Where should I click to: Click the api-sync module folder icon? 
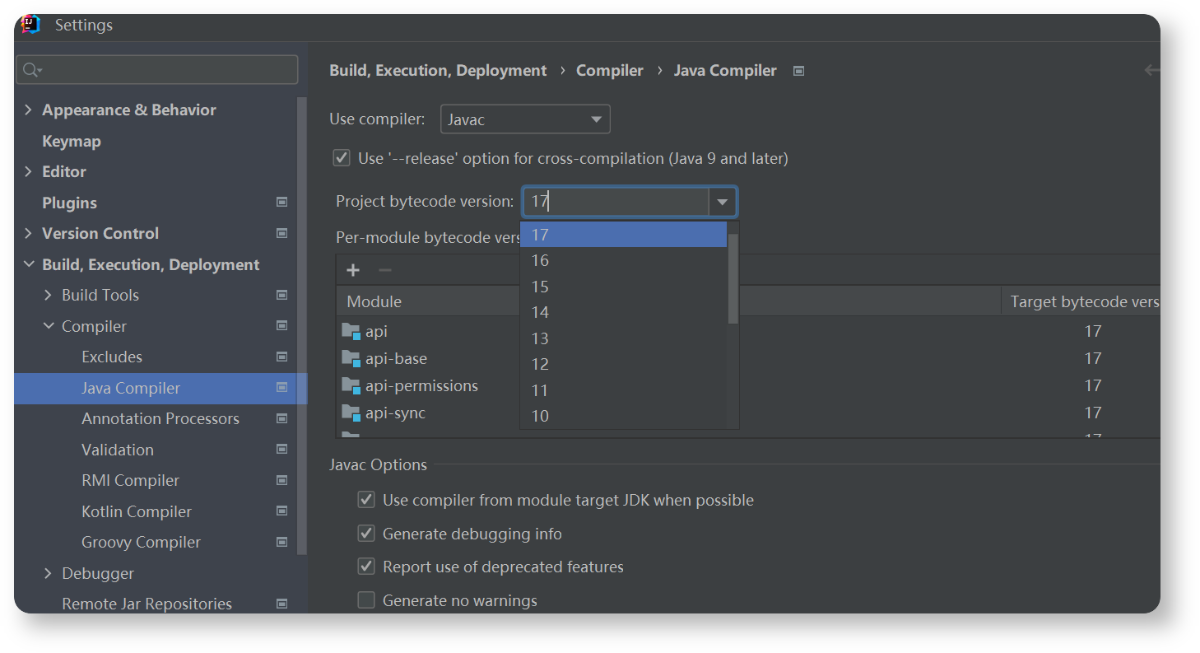(x=350, y=413)
